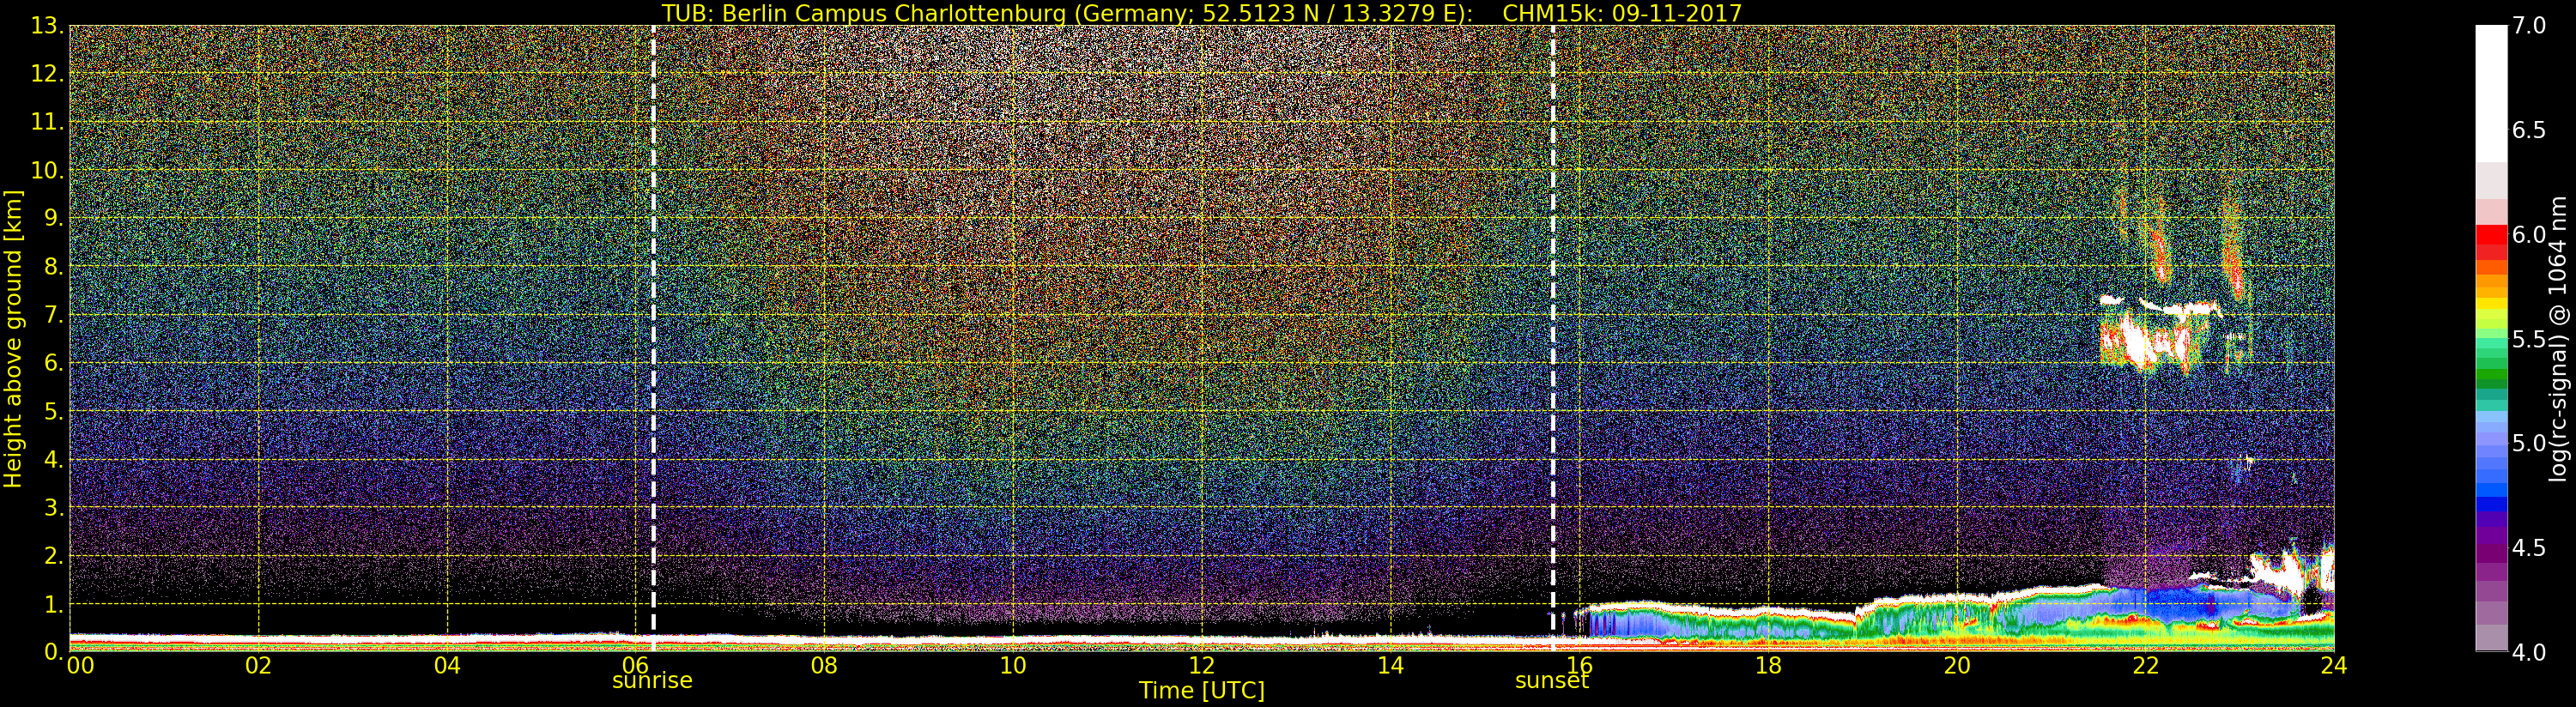
Task: Click the '06' time axis tick label
Action: pyautogui.click(x=636, y=665)
